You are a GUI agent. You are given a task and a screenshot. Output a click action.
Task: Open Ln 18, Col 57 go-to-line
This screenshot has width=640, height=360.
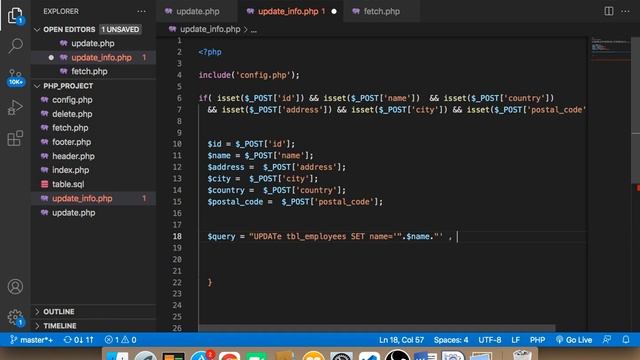click(401, 340)
